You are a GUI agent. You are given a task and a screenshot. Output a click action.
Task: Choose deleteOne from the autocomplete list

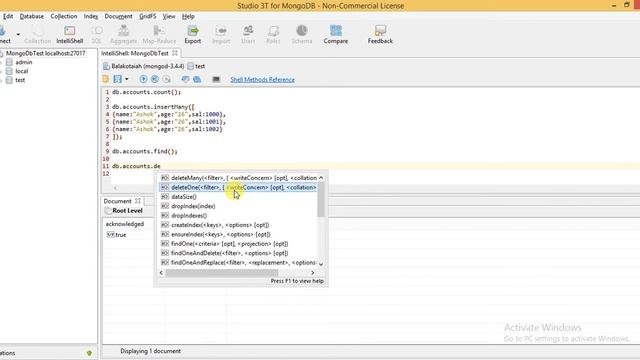239,187
